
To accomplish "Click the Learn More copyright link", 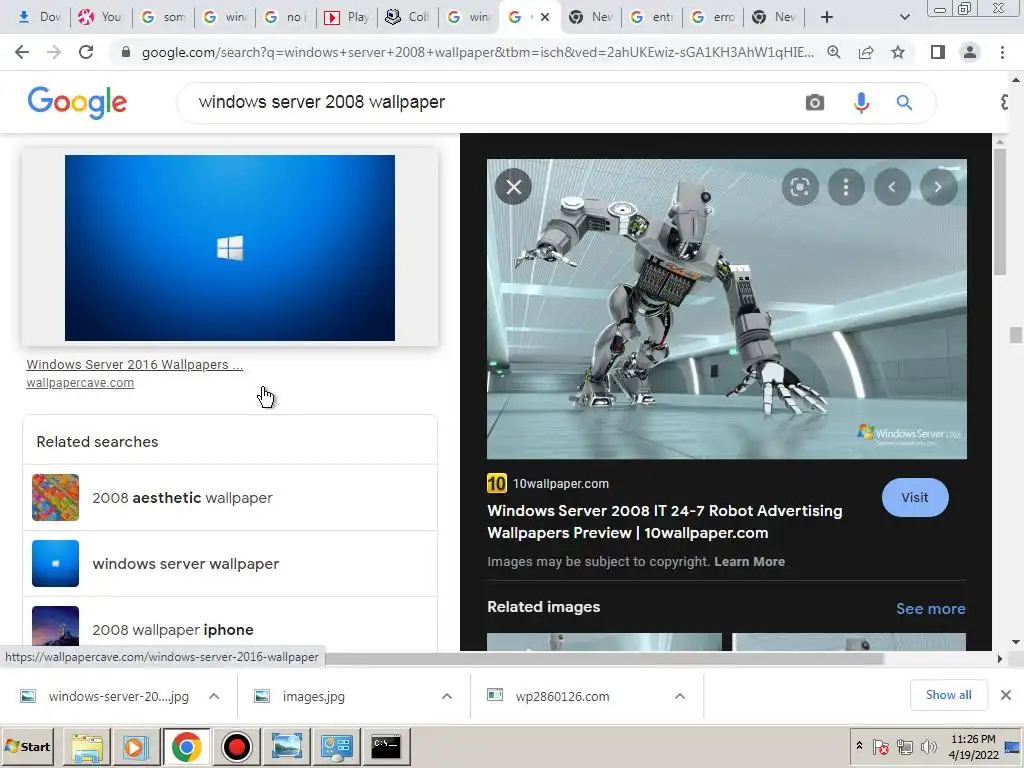I will click(x=749, y=562).
